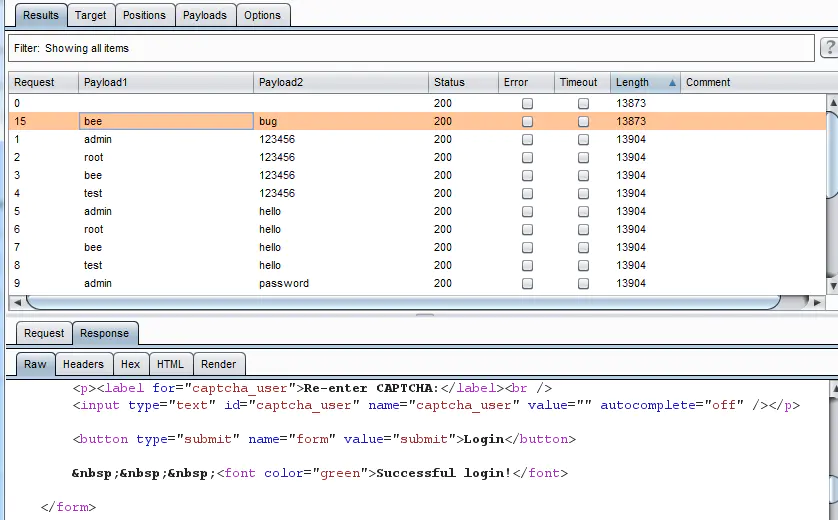Sort by the Length column header
The width and height of the screenshot is (838, 520).
click(x=645, y=82)
